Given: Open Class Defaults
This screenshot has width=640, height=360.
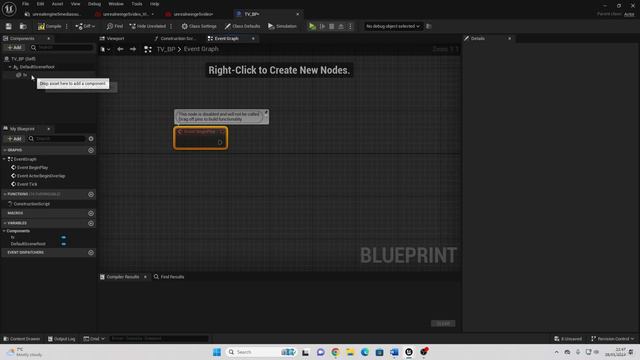Looking at the screenshot, I should pos(242,26).
